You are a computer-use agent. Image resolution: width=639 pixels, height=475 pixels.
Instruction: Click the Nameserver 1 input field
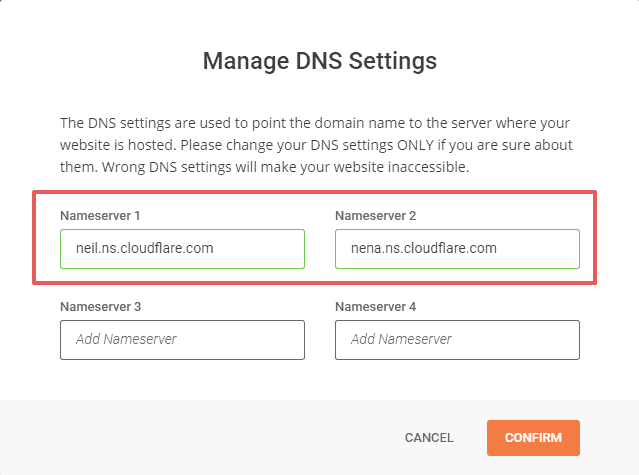pos(182,249)
